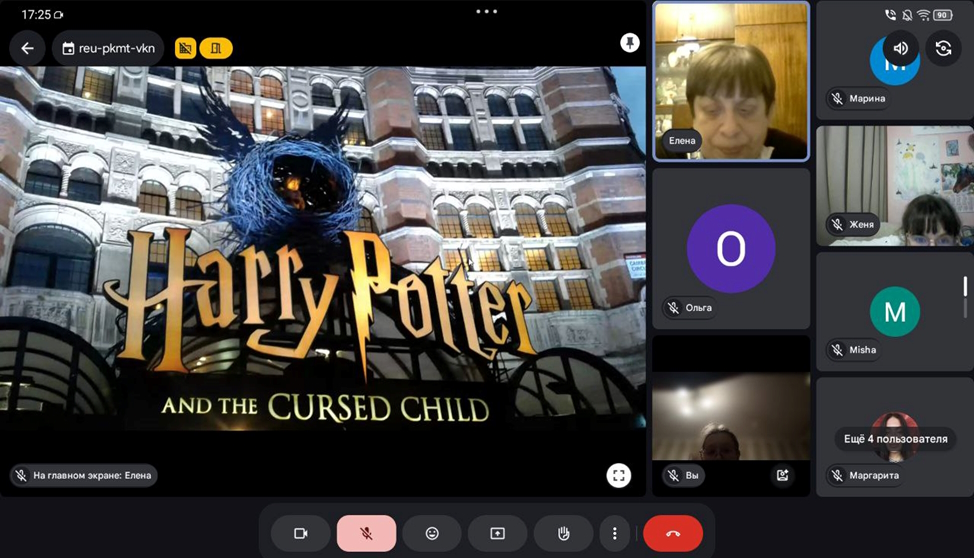Raise your hand
974x558 pixels.
point(563,534)
